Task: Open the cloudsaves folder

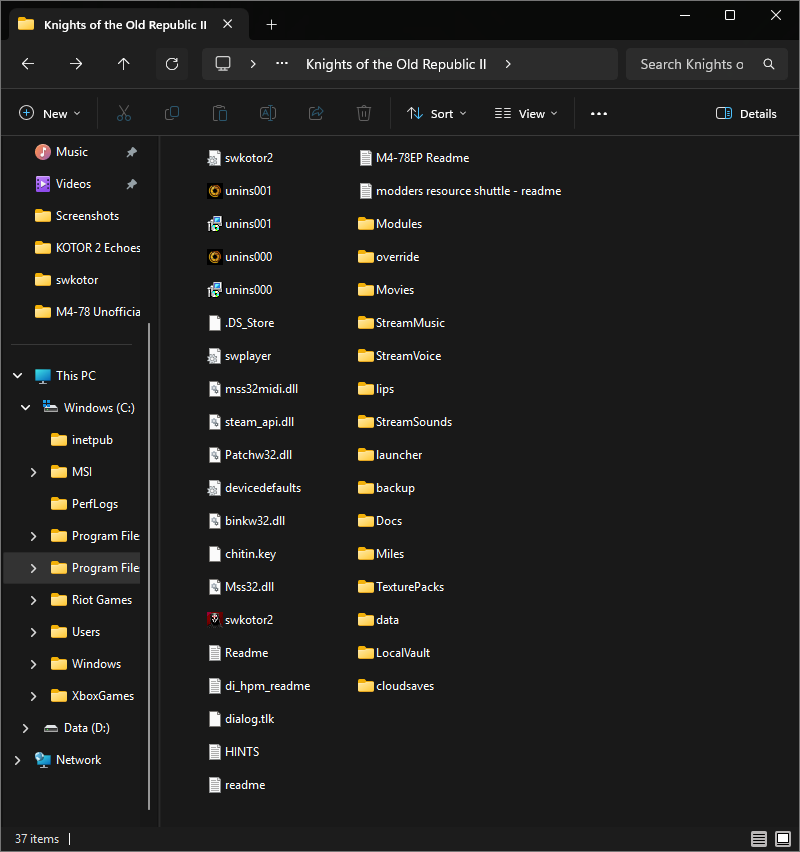Action: point(396,686)
